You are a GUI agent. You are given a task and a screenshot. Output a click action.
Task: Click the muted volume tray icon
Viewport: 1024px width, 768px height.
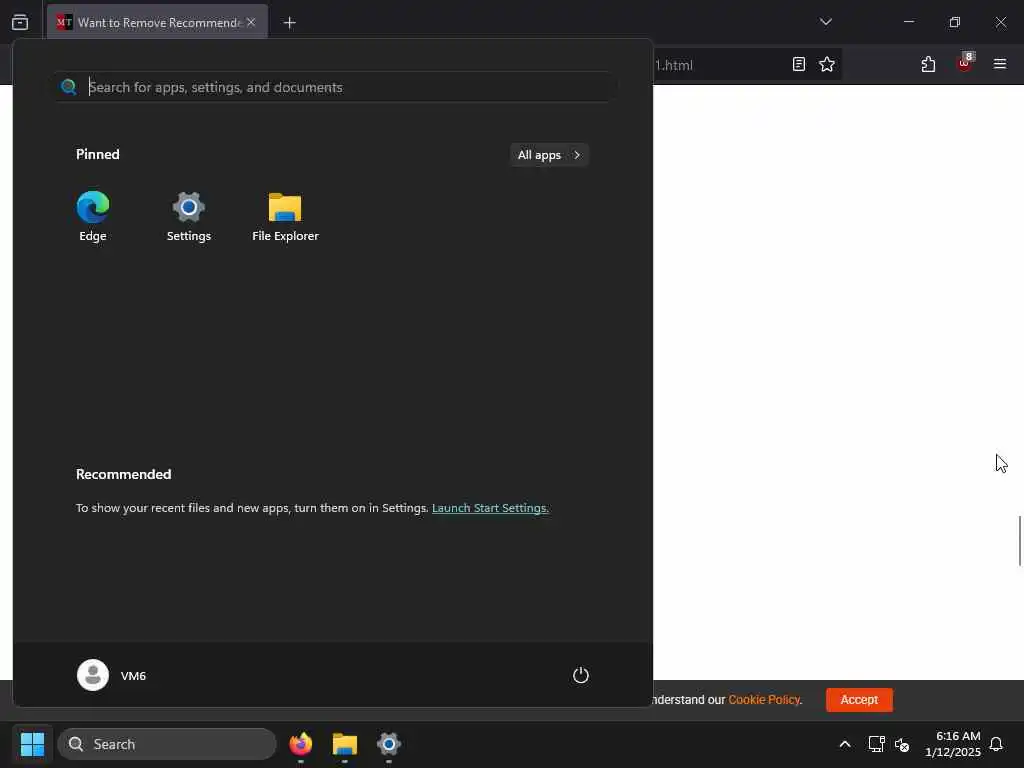(x=902, y=744)
